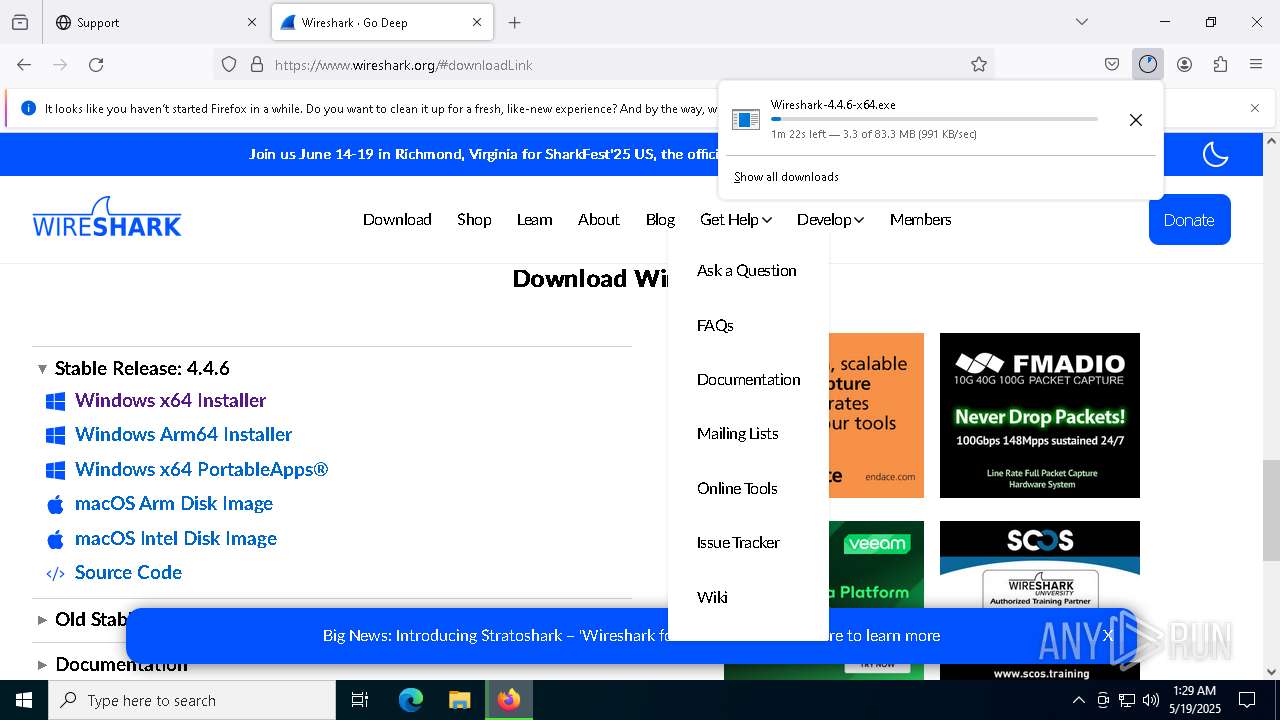Select Issue Tracker menu entry
This screenshot has height=720, width=1280.
click(738, 542)
